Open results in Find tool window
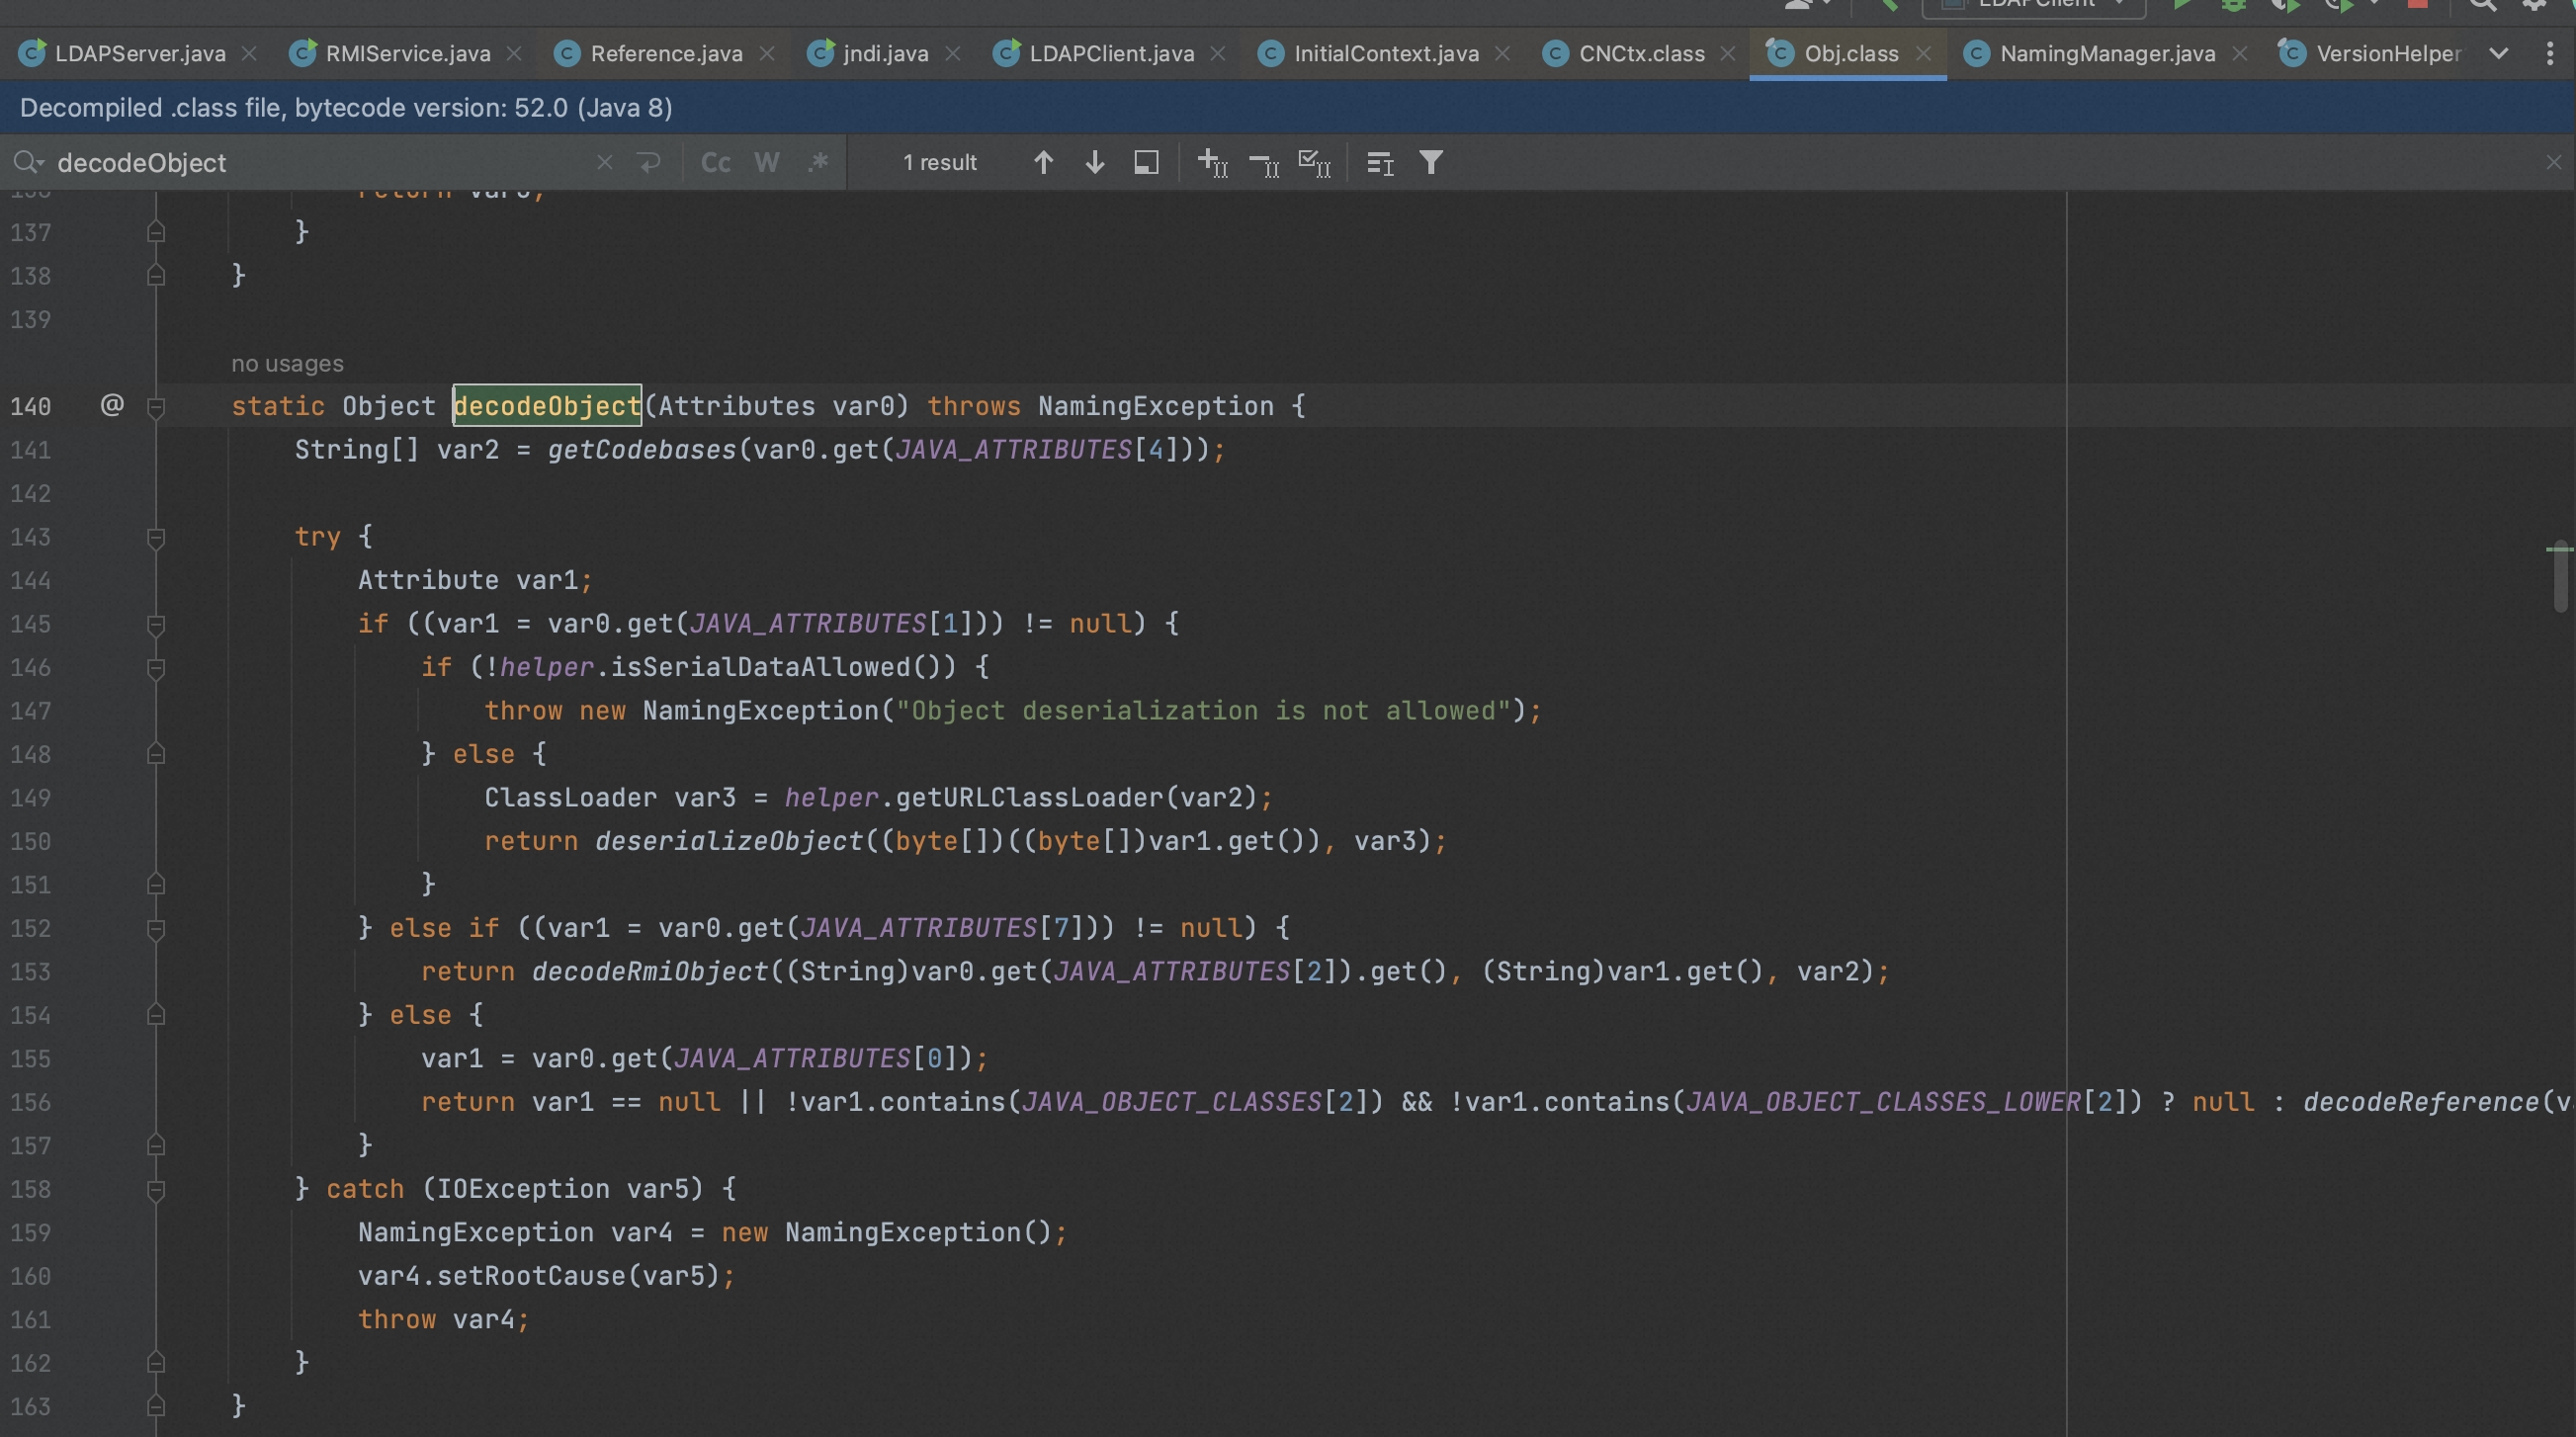Image resolution: width=2576 pixels, height=1437 pixels. click(1146, 162)
